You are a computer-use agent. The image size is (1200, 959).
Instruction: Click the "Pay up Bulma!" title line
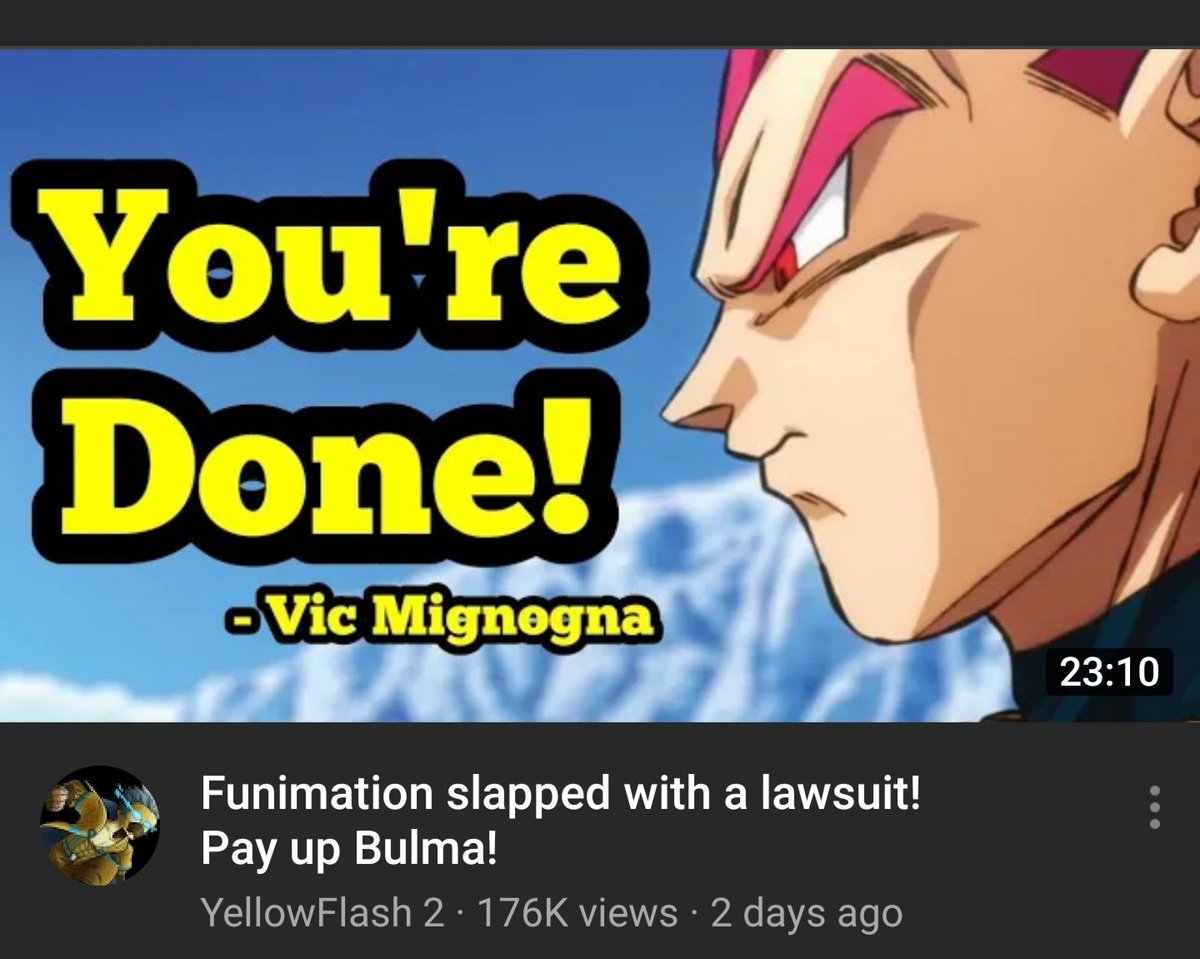click(348, 850)
